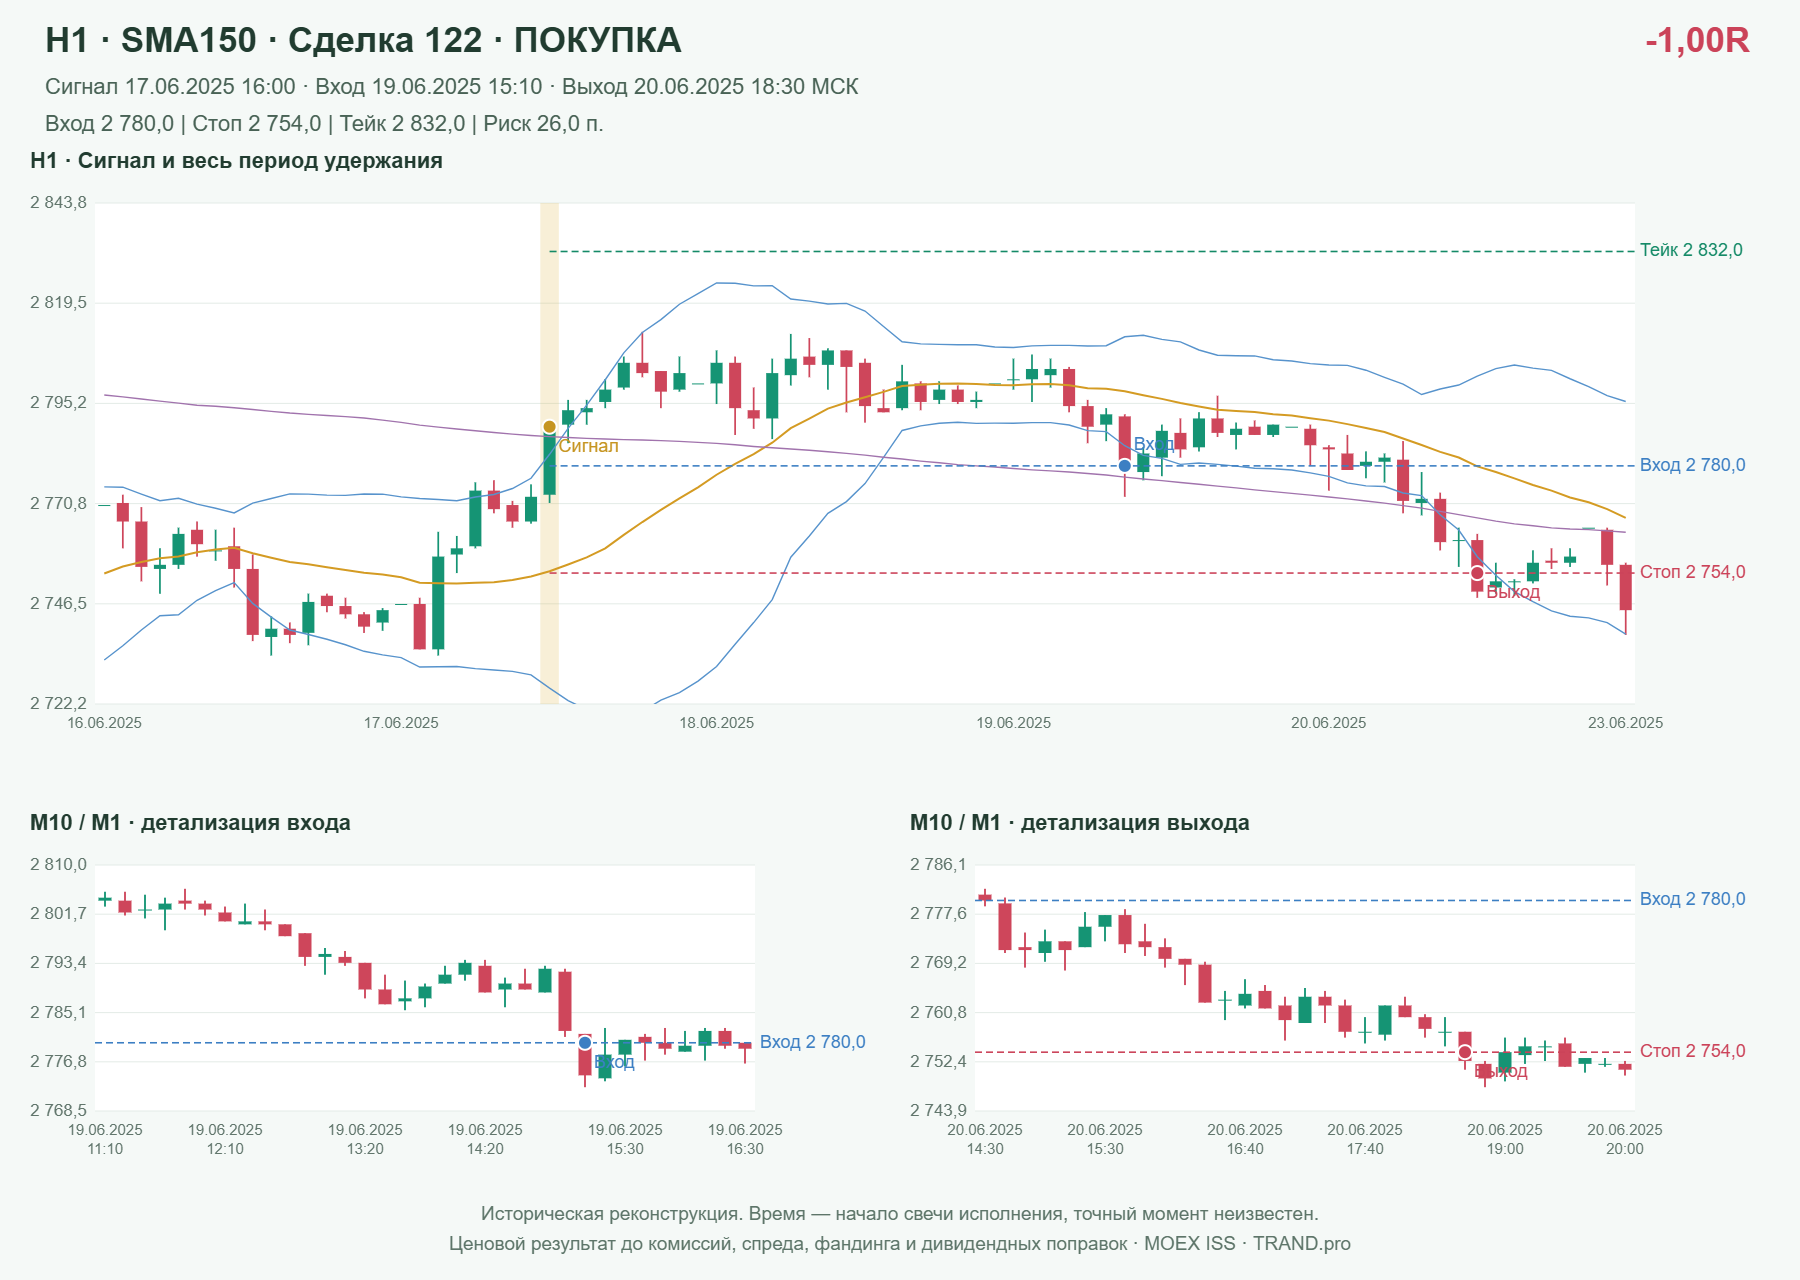This screenshot has width=1800, height=1280.
Task: Click the 2 793,4 axis label in the entry chart
Action: click(x=58, y=963)
